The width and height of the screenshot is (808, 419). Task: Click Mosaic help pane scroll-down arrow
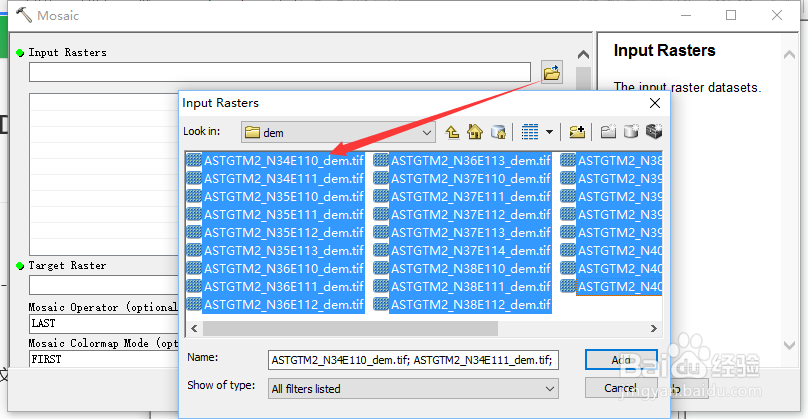pos(789,345)
